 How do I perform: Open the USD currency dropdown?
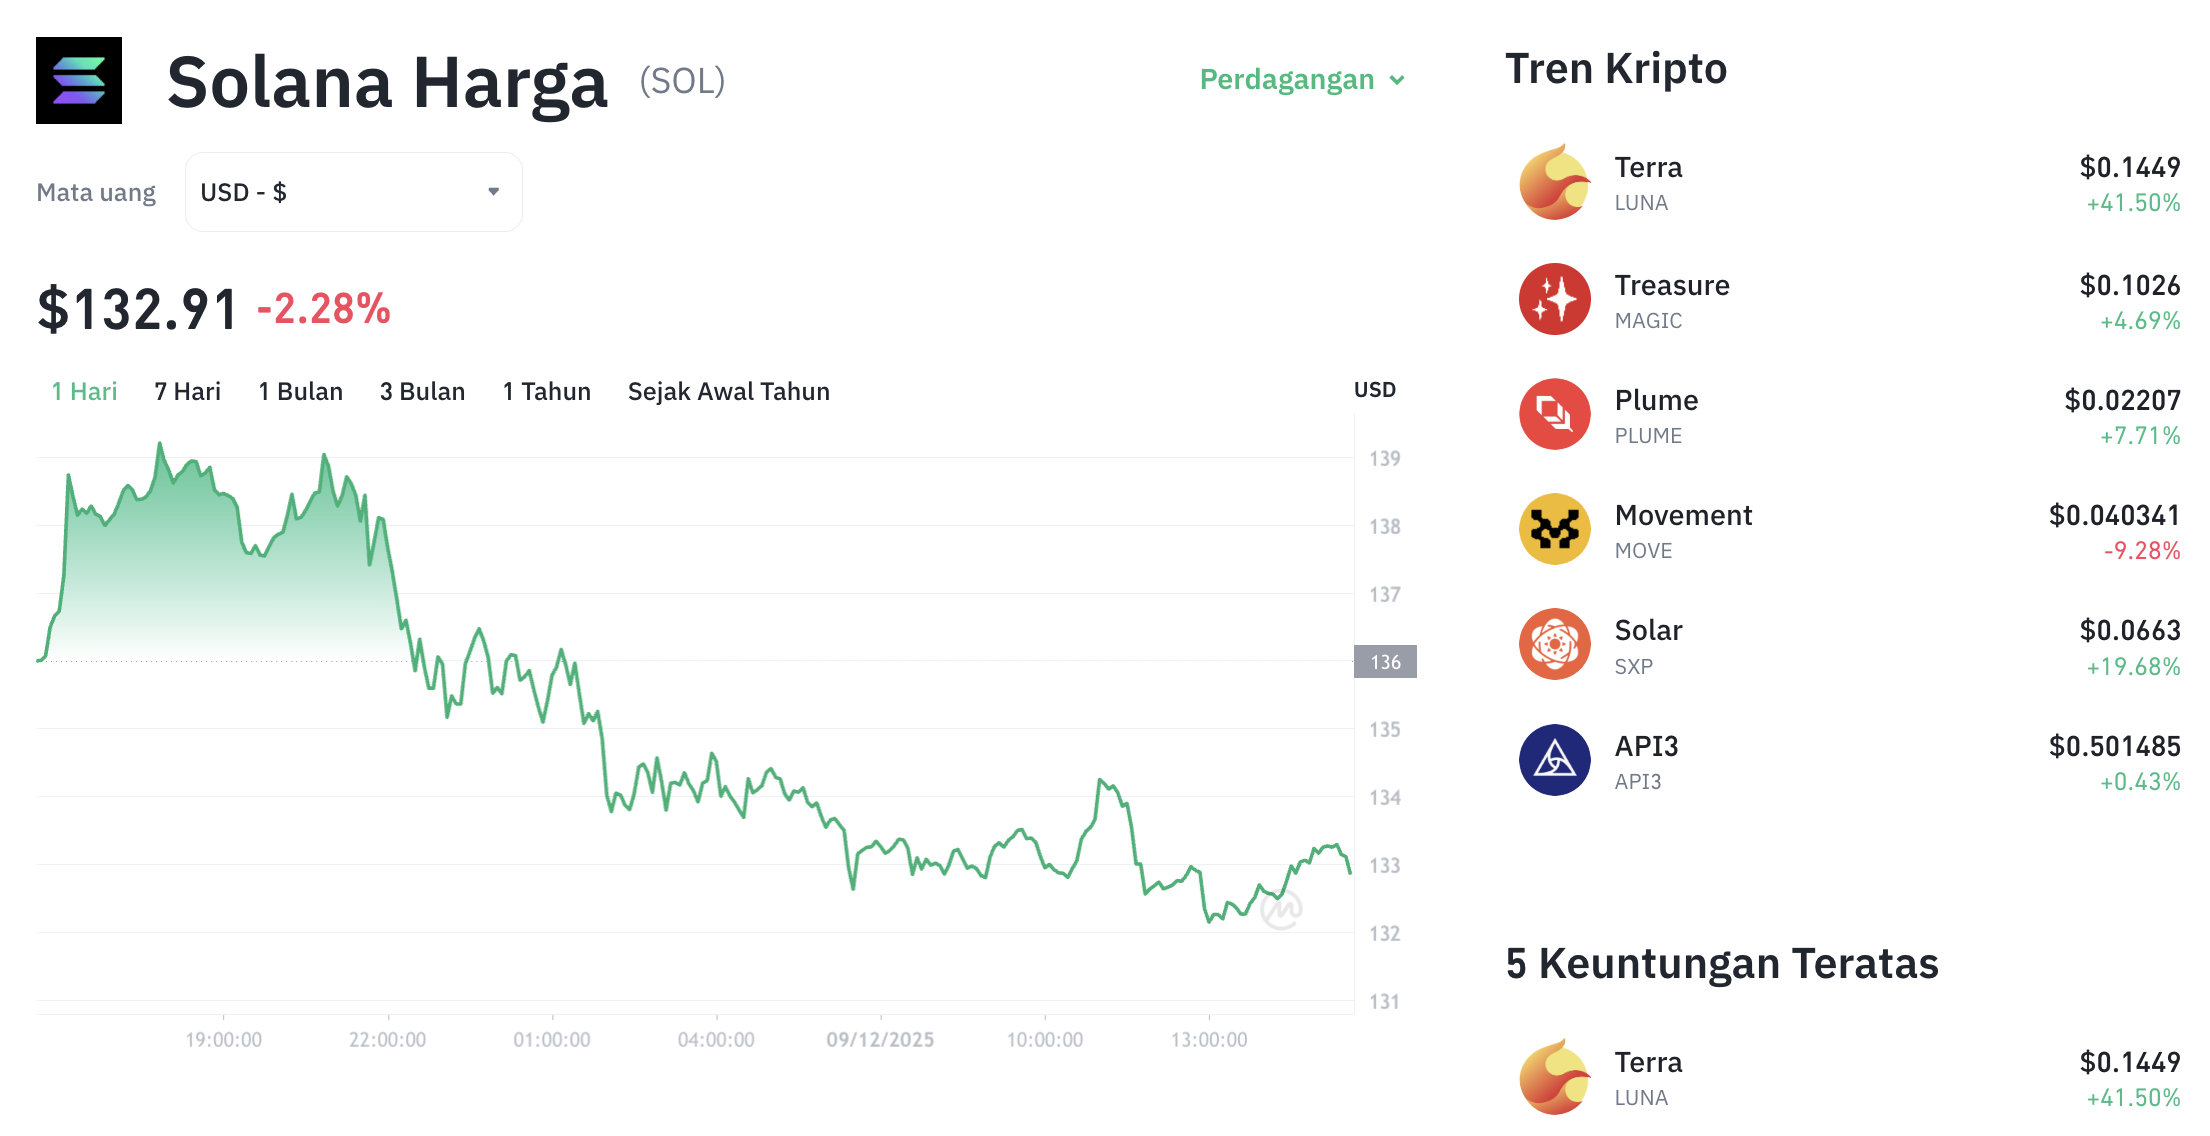coord(352,191)
